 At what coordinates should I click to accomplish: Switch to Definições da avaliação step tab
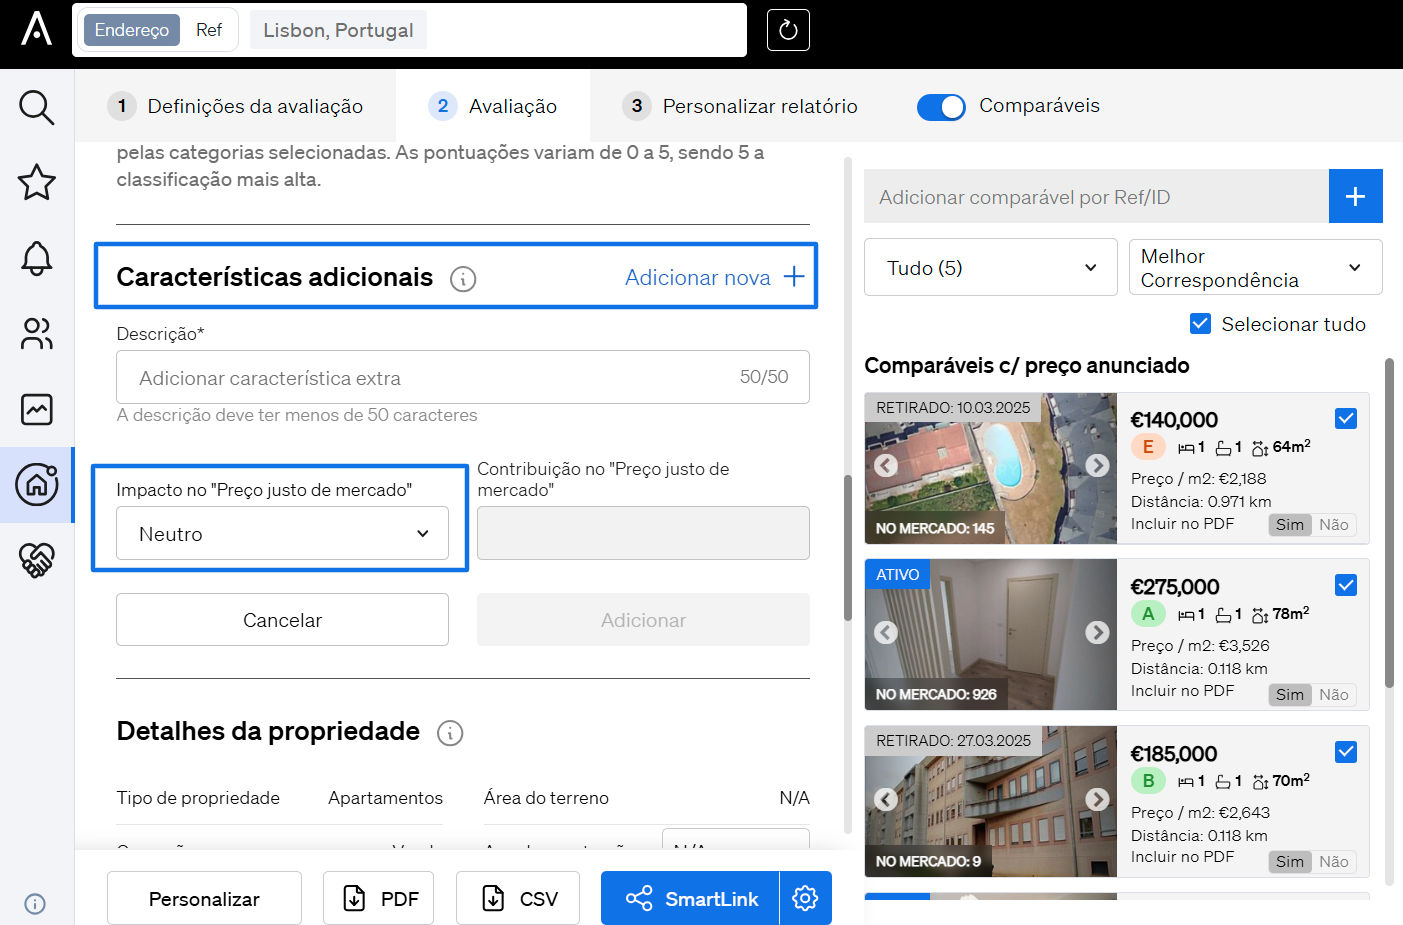click(x=236, y=106)
